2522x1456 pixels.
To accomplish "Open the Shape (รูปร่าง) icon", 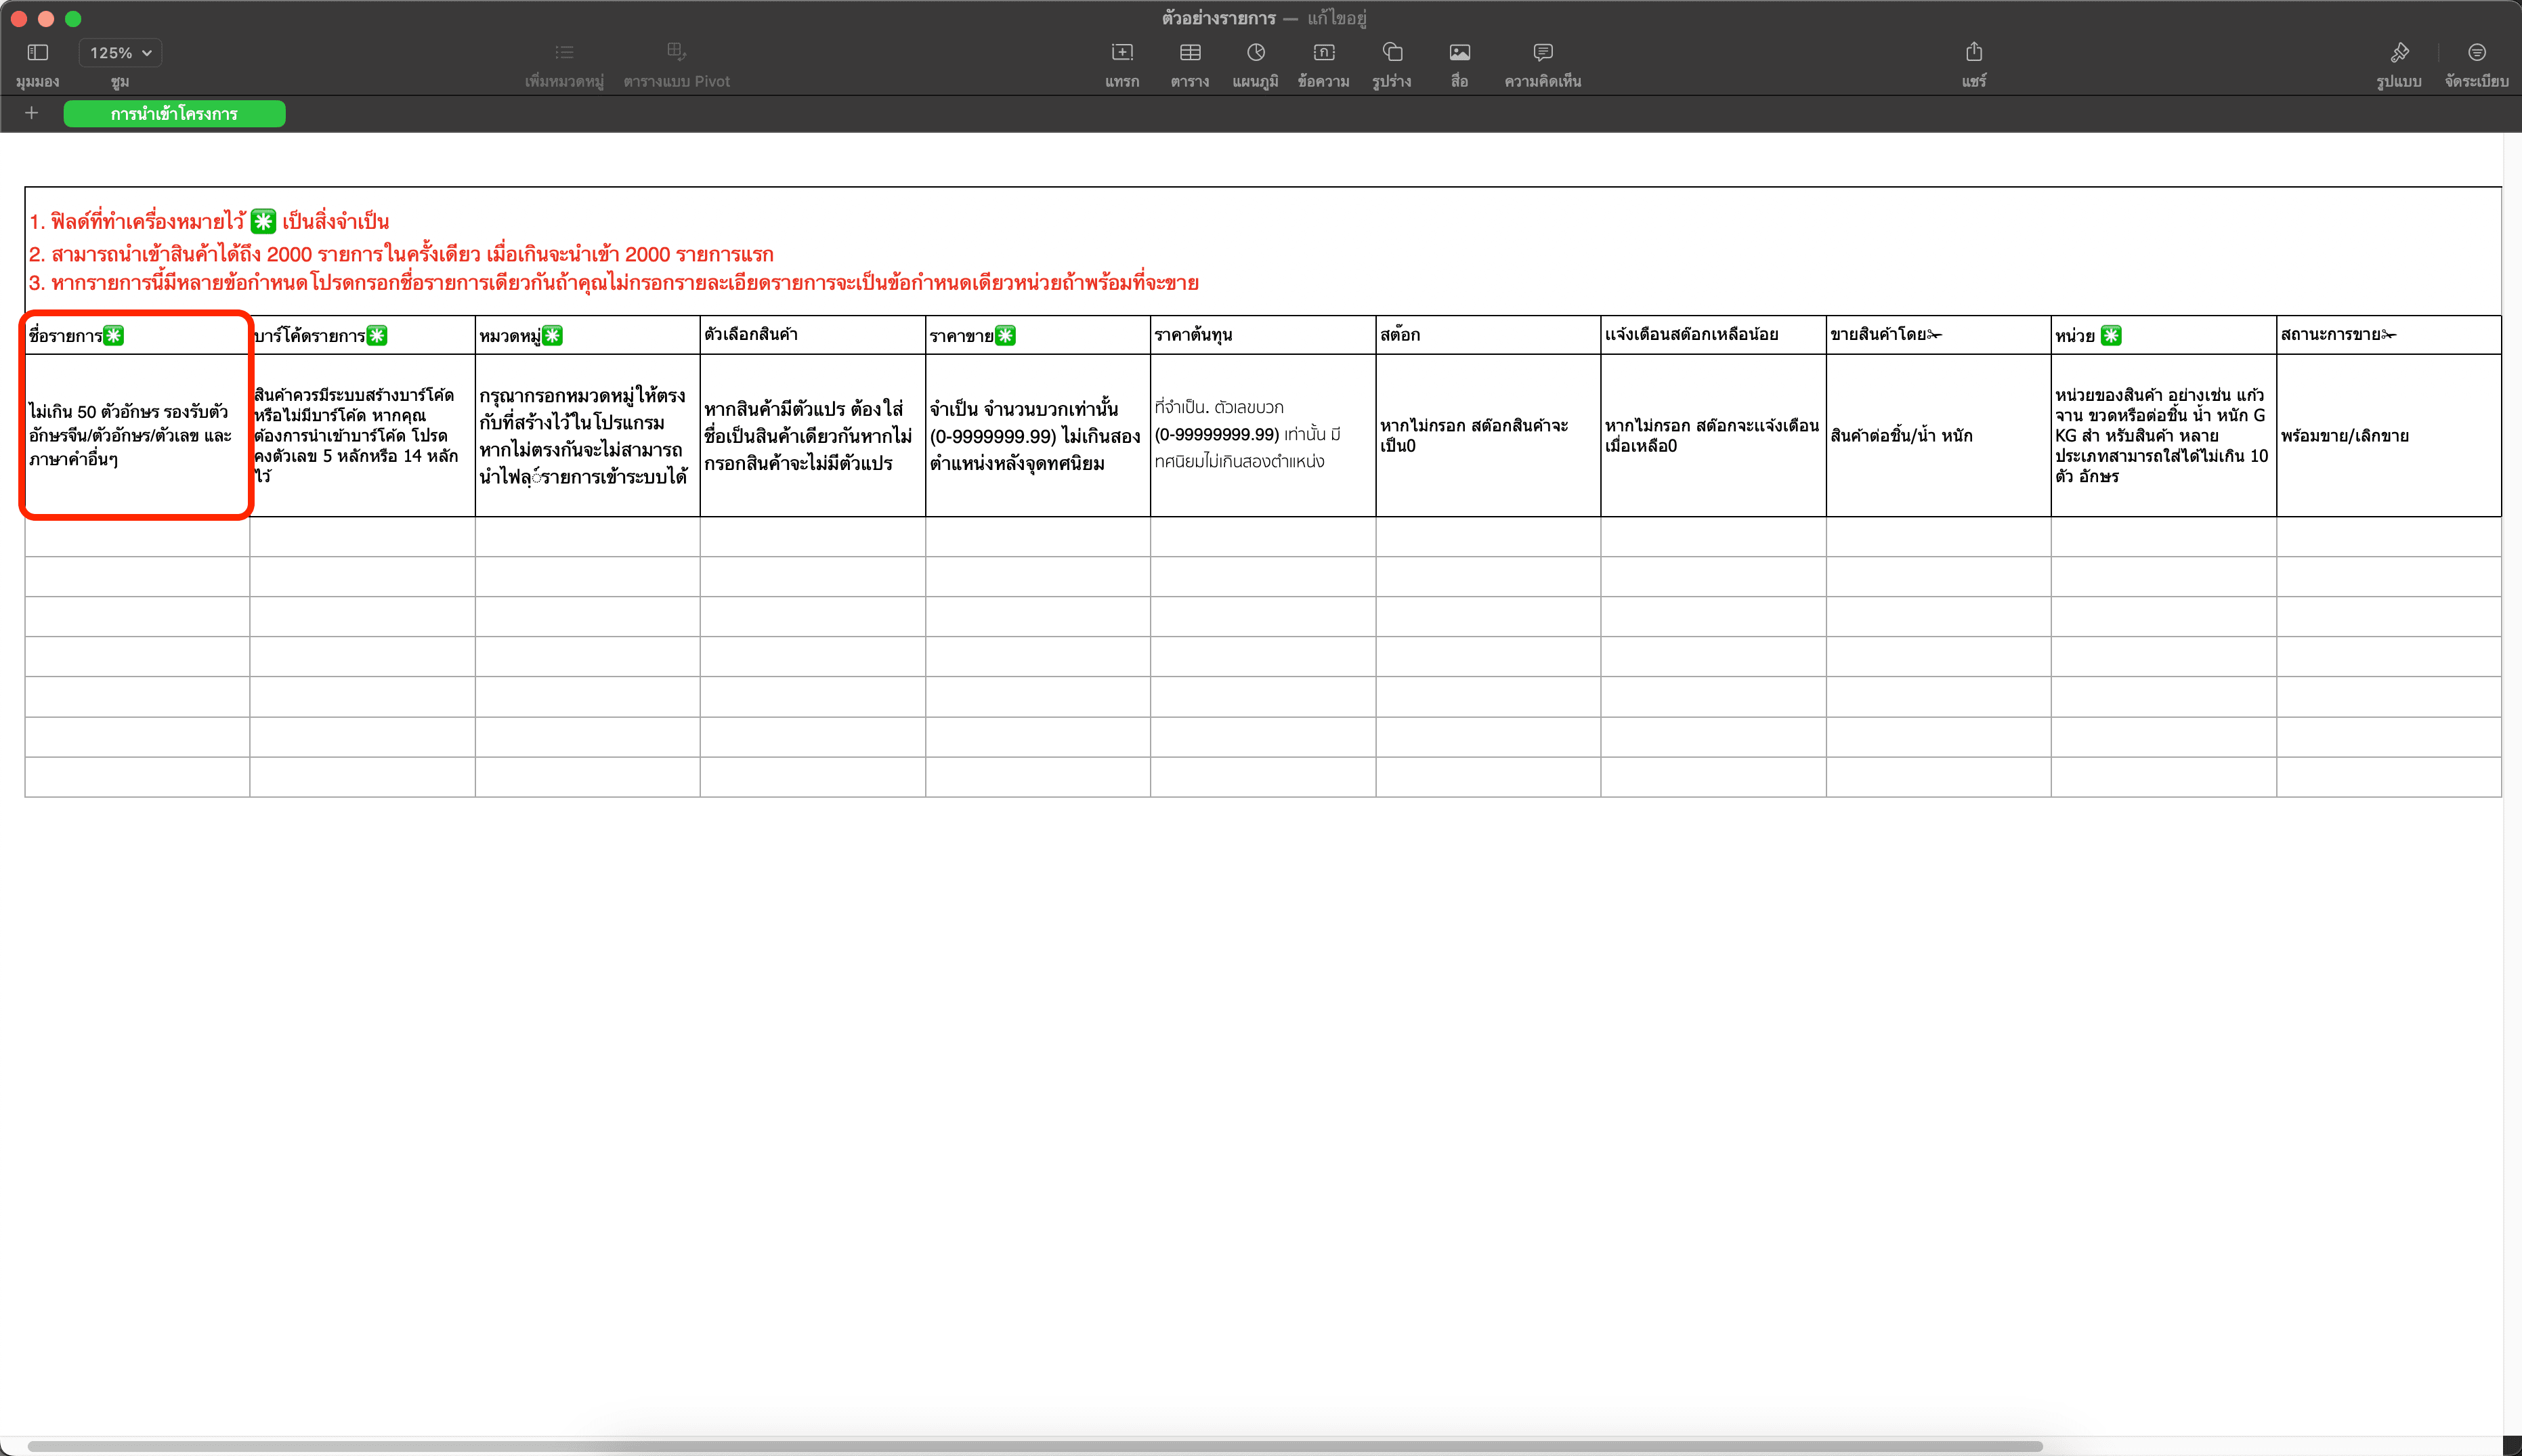I will pyautogui.click(x=1392, y=53).
